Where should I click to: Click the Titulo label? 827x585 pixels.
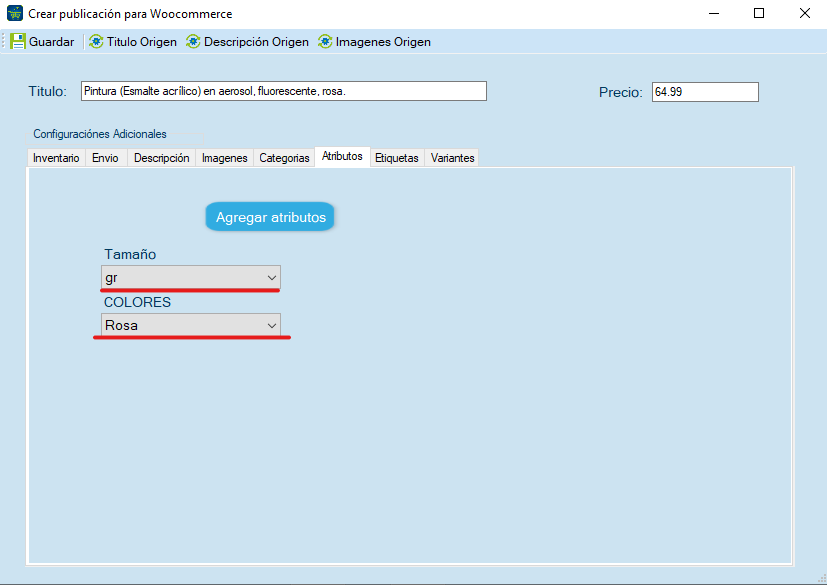pyautogui.click(x=47, y=91)
